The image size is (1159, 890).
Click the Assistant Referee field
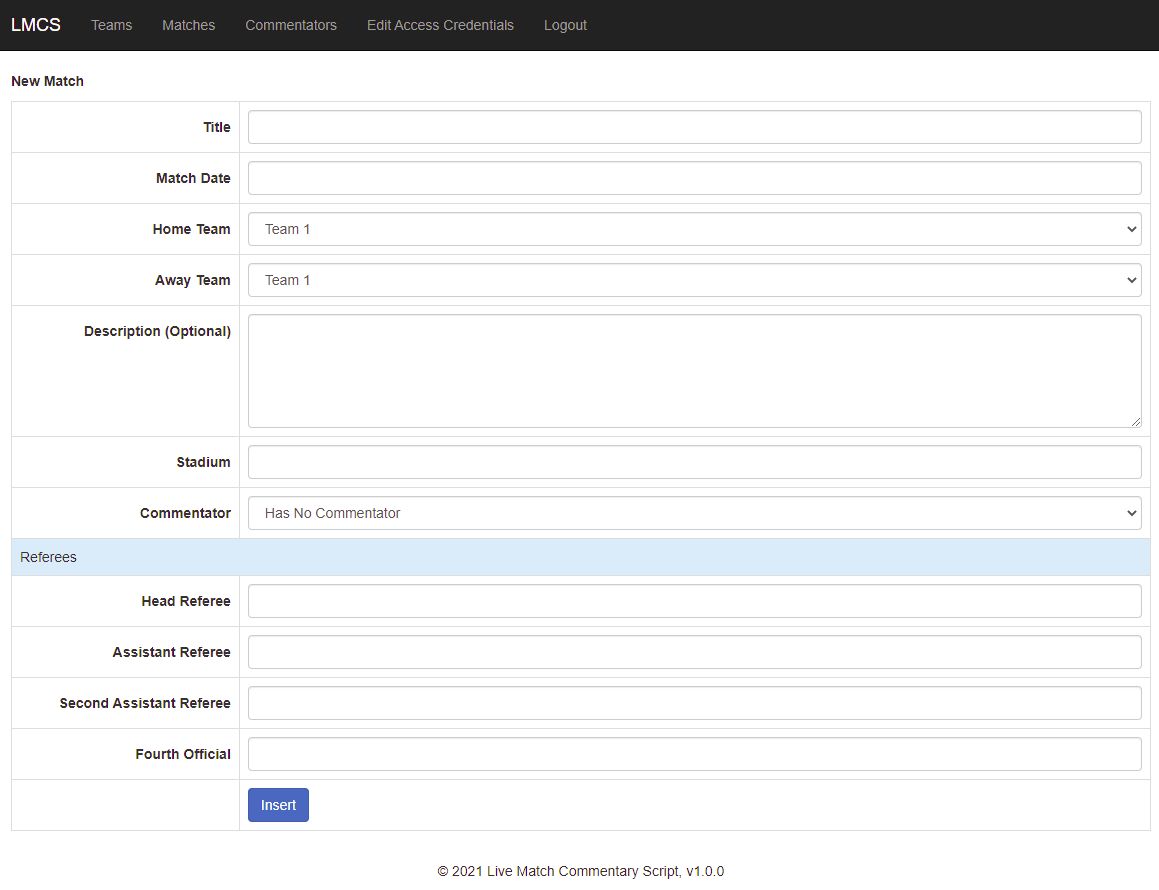pos(694,652)
